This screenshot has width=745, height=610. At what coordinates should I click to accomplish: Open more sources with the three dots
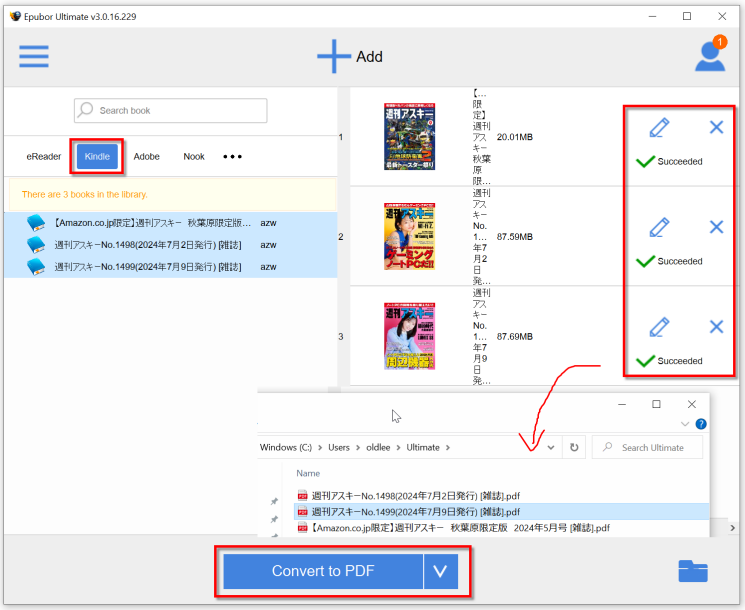(x=232, y=156)
